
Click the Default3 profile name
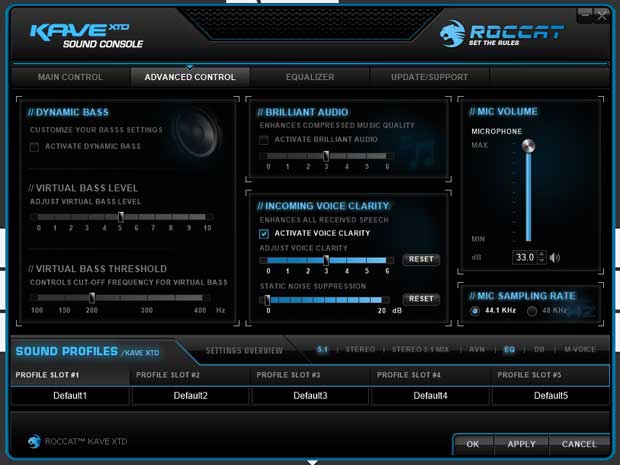pyautogui.click(x=310, y=396)
